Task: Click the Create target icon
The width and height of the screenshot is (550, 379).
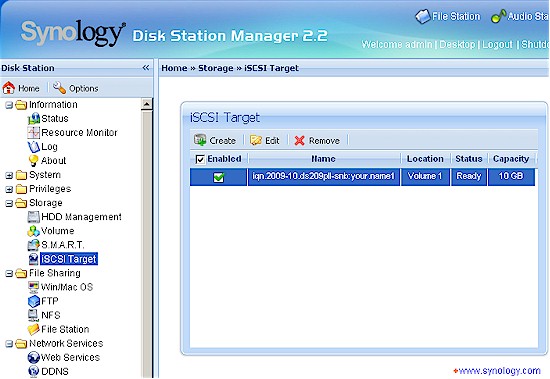Action: tap(200, 140)
